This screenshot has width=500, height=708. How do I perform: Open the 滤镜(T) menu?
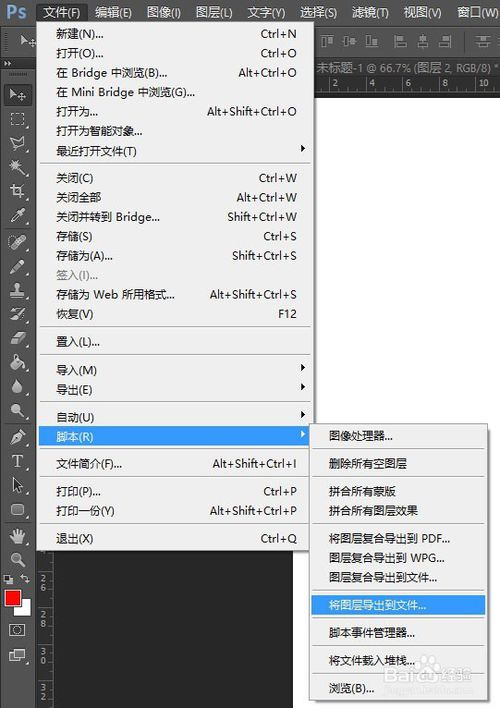(370, 12)
